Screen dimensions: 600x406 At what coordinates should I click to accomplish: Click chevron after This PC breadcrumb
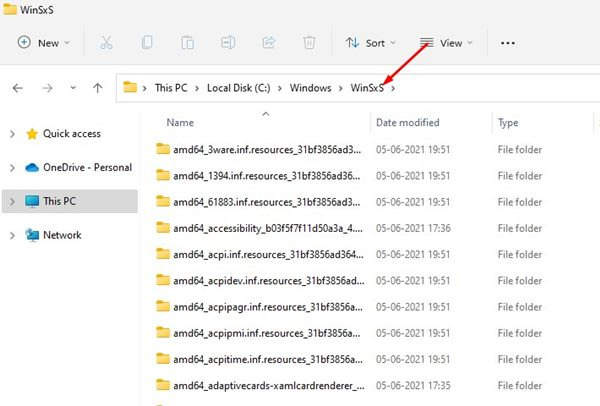tap(197, 88)
